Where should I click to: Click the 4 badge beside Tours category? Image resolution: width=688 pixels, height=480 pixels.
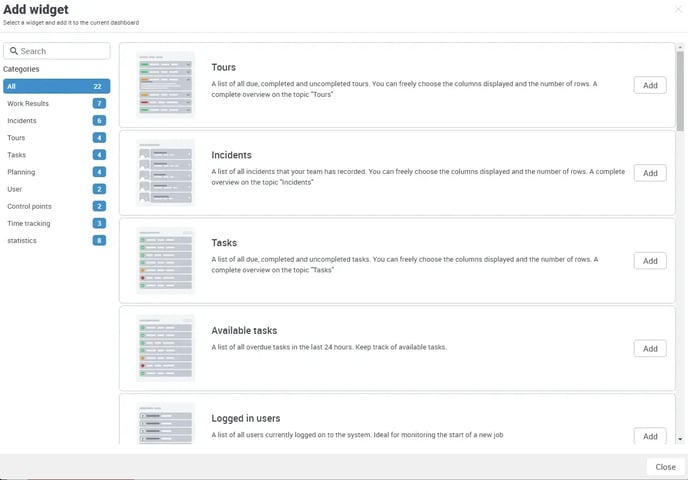point(99,138)
